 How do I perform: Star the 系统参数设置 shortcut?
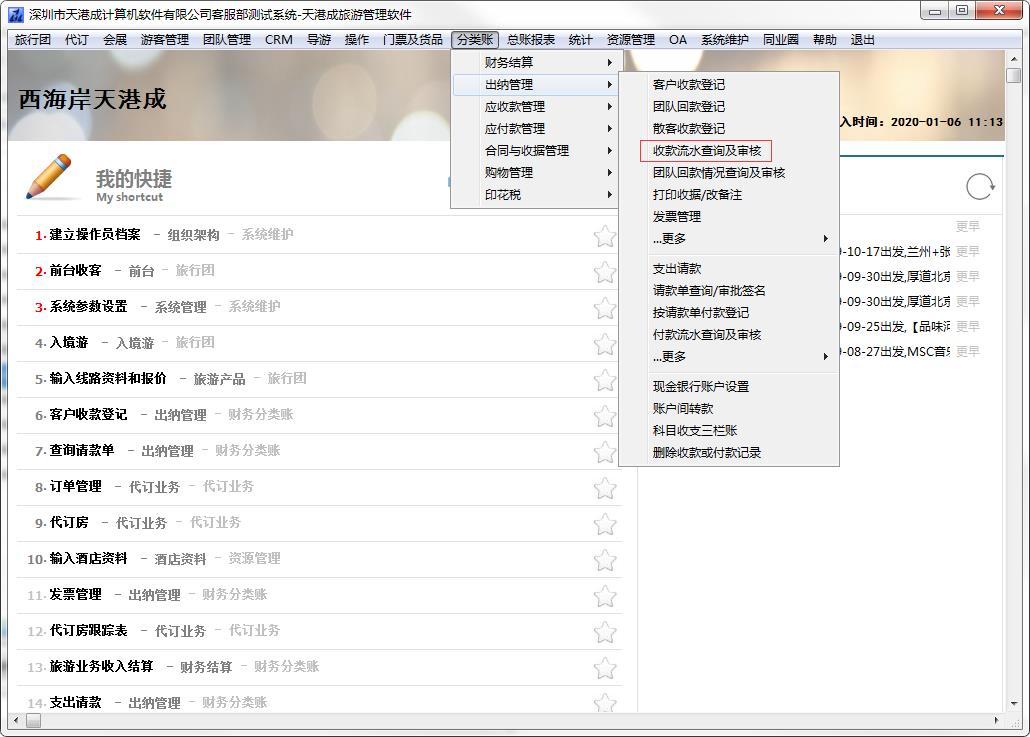pos(604,308)
